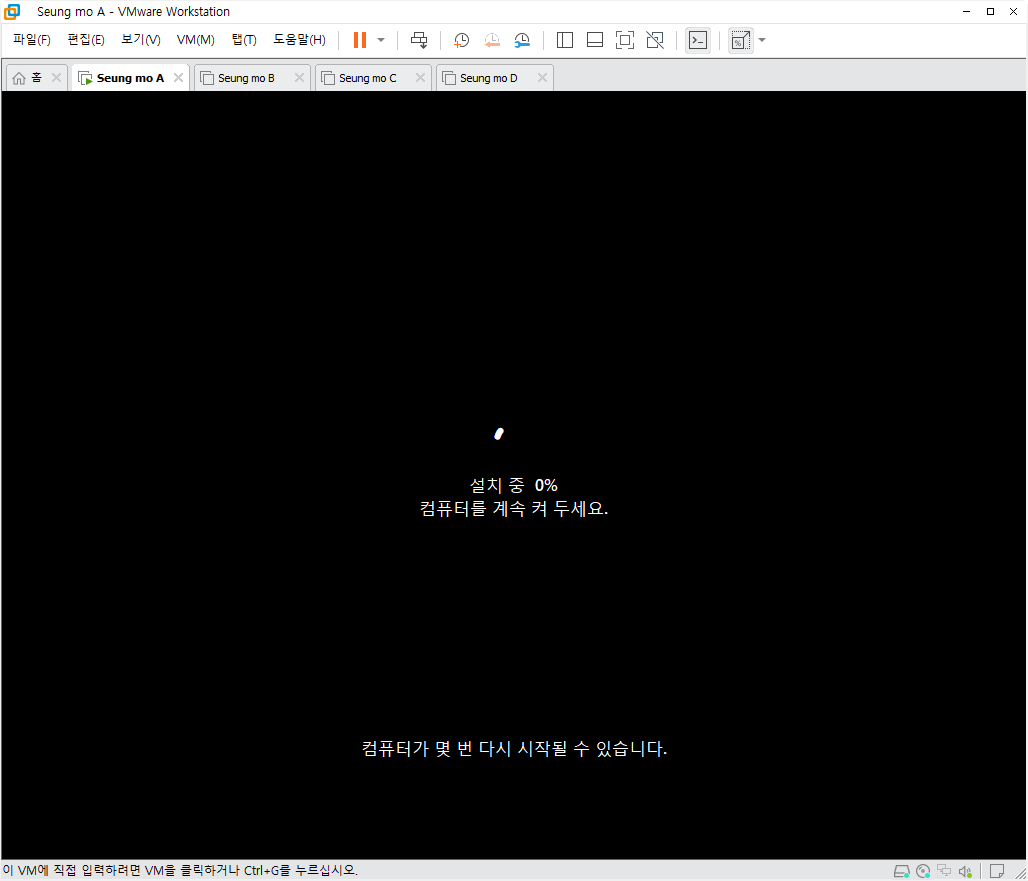The width and height of the screenshot is (1028, 881).
Task: Expand the stretch options dropdown arrow
Action: click(762, 40)
